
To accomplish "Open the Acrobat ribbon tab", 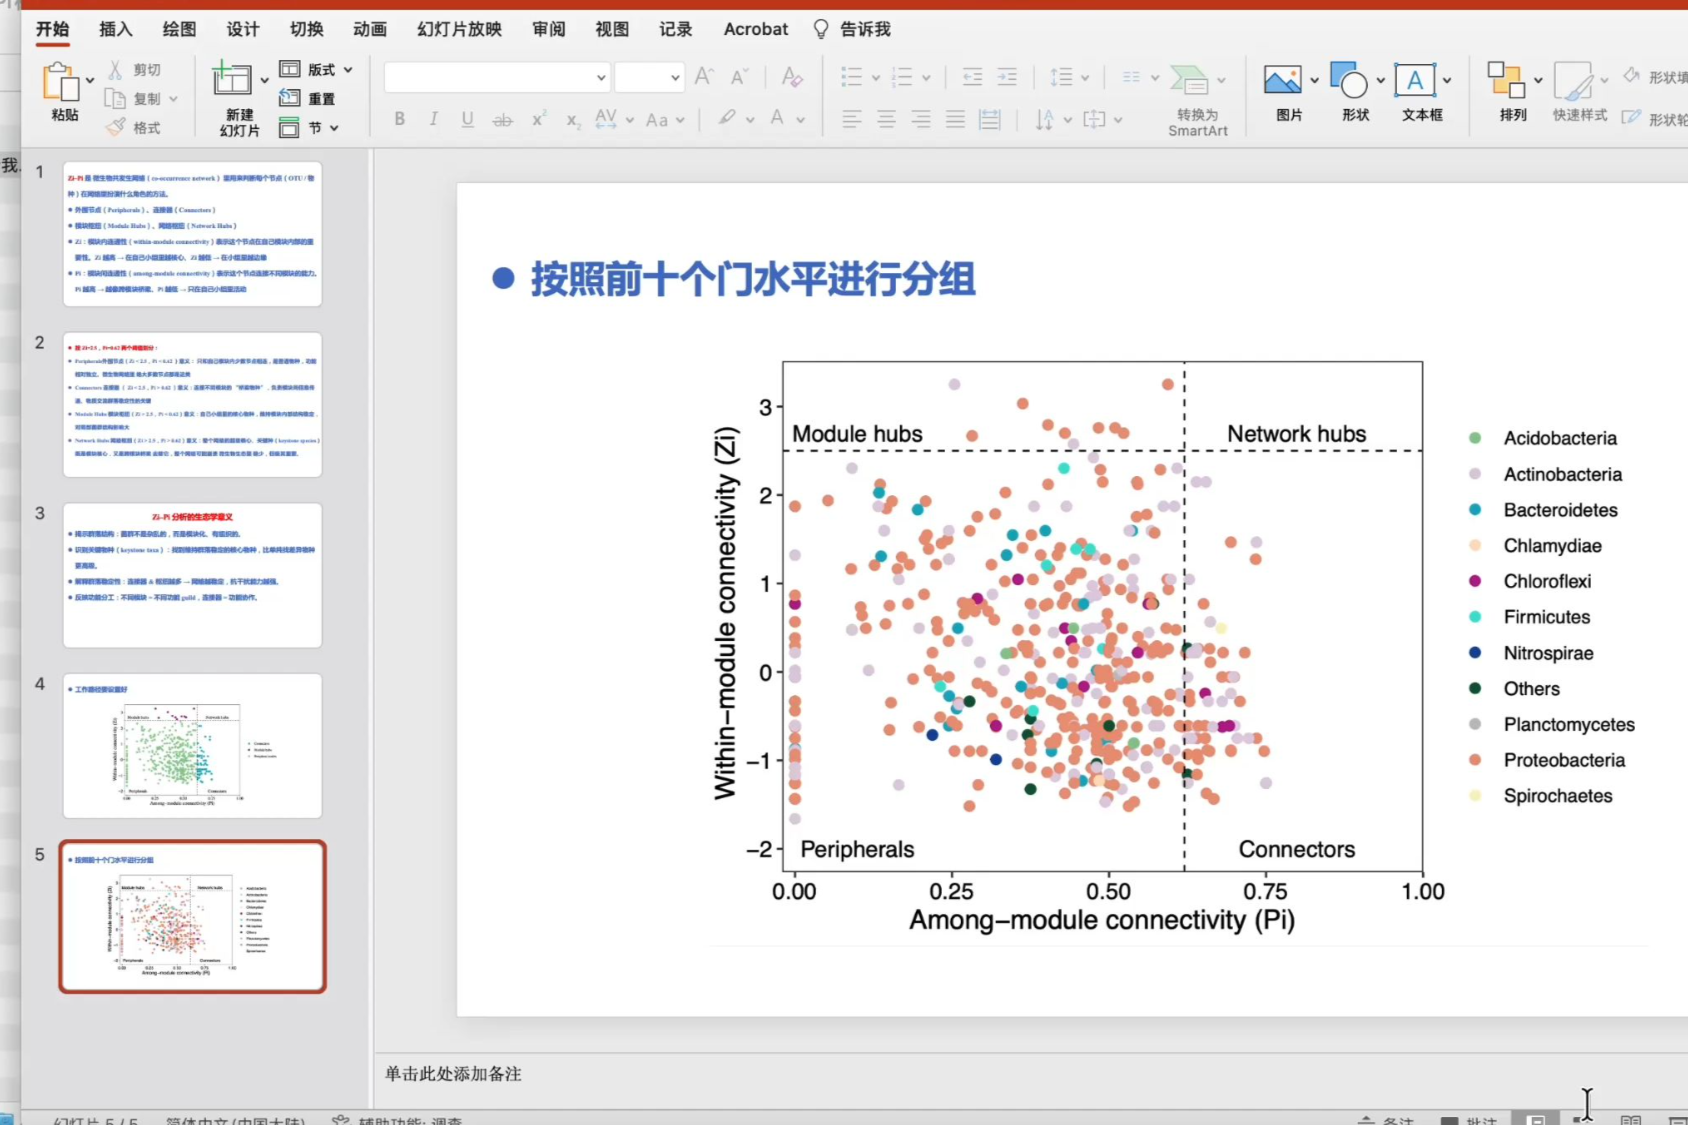I will (755, 29).
